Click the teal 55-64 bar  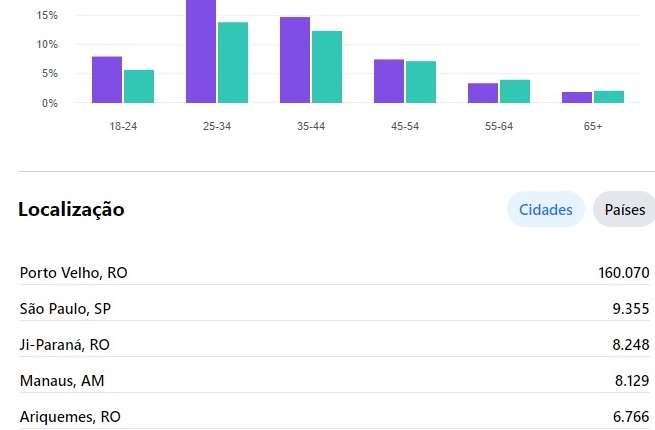515,91
